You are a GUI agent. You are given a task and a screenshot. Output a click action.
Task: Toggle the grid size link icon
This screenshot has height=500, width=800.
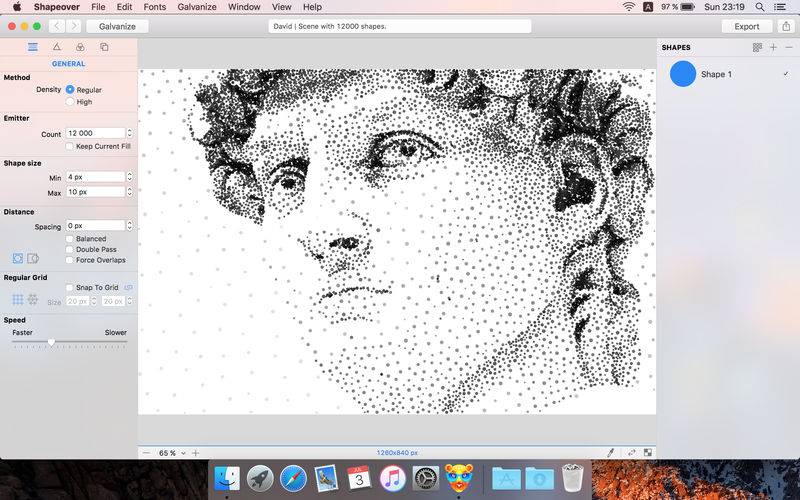pos(129,288)
